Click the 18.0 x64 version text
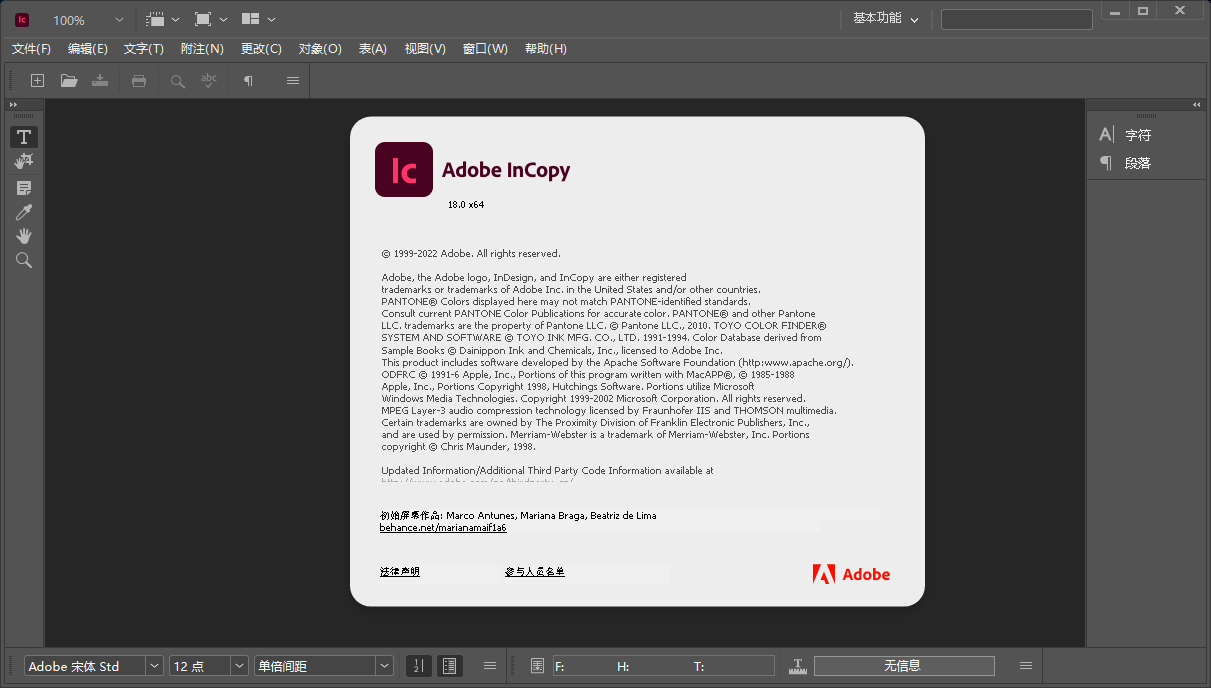 [x=466, y=205]
